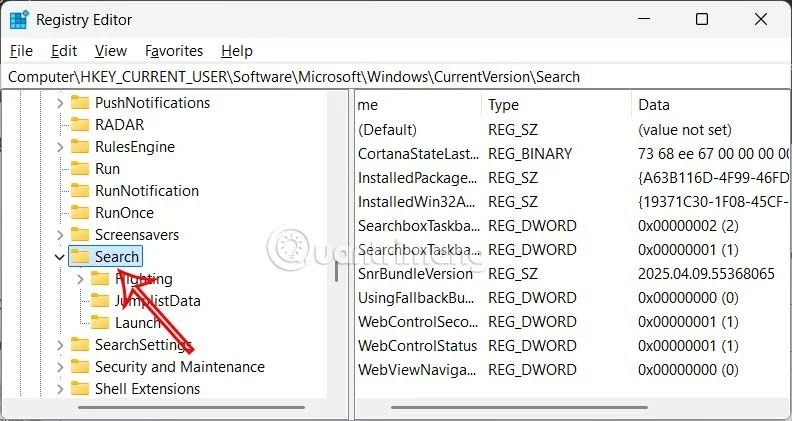Click the 0x00000002 (2) data cell

coord(688,226)
